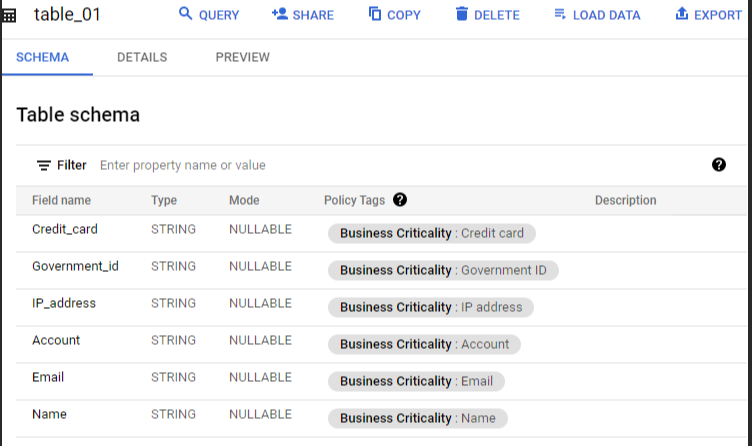Click the Load Data icon

coord(560,15)
